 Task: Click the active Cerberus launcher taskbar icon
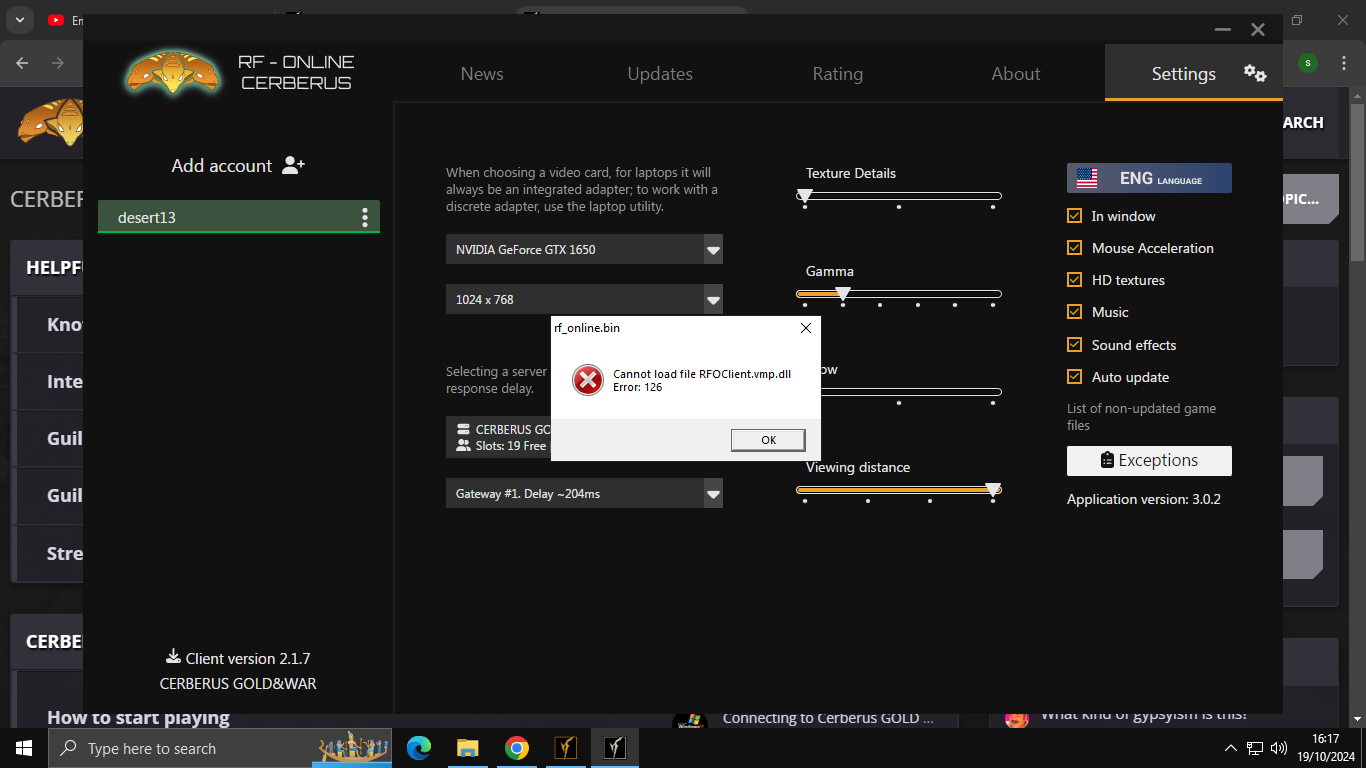pos(614,748)
